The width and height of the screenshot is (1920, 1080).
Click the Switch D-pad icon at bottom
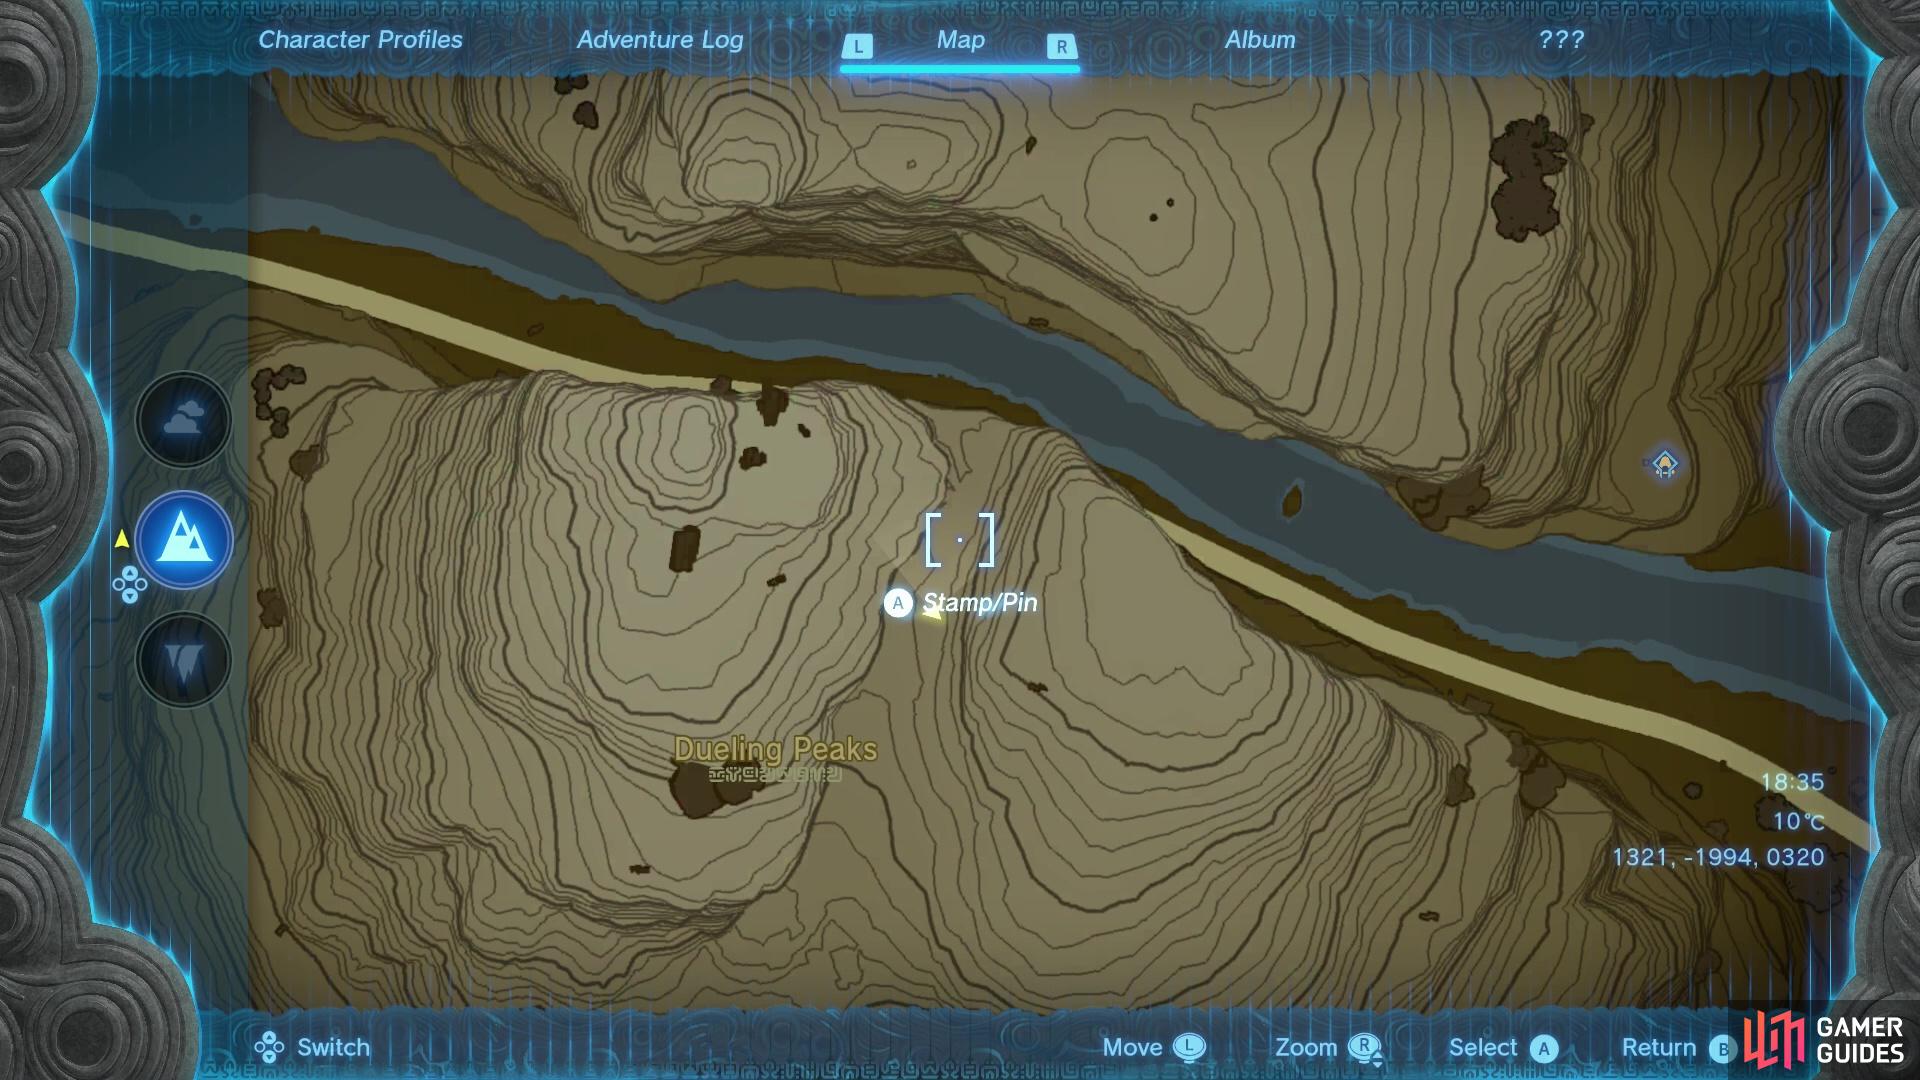[269, 1048]
